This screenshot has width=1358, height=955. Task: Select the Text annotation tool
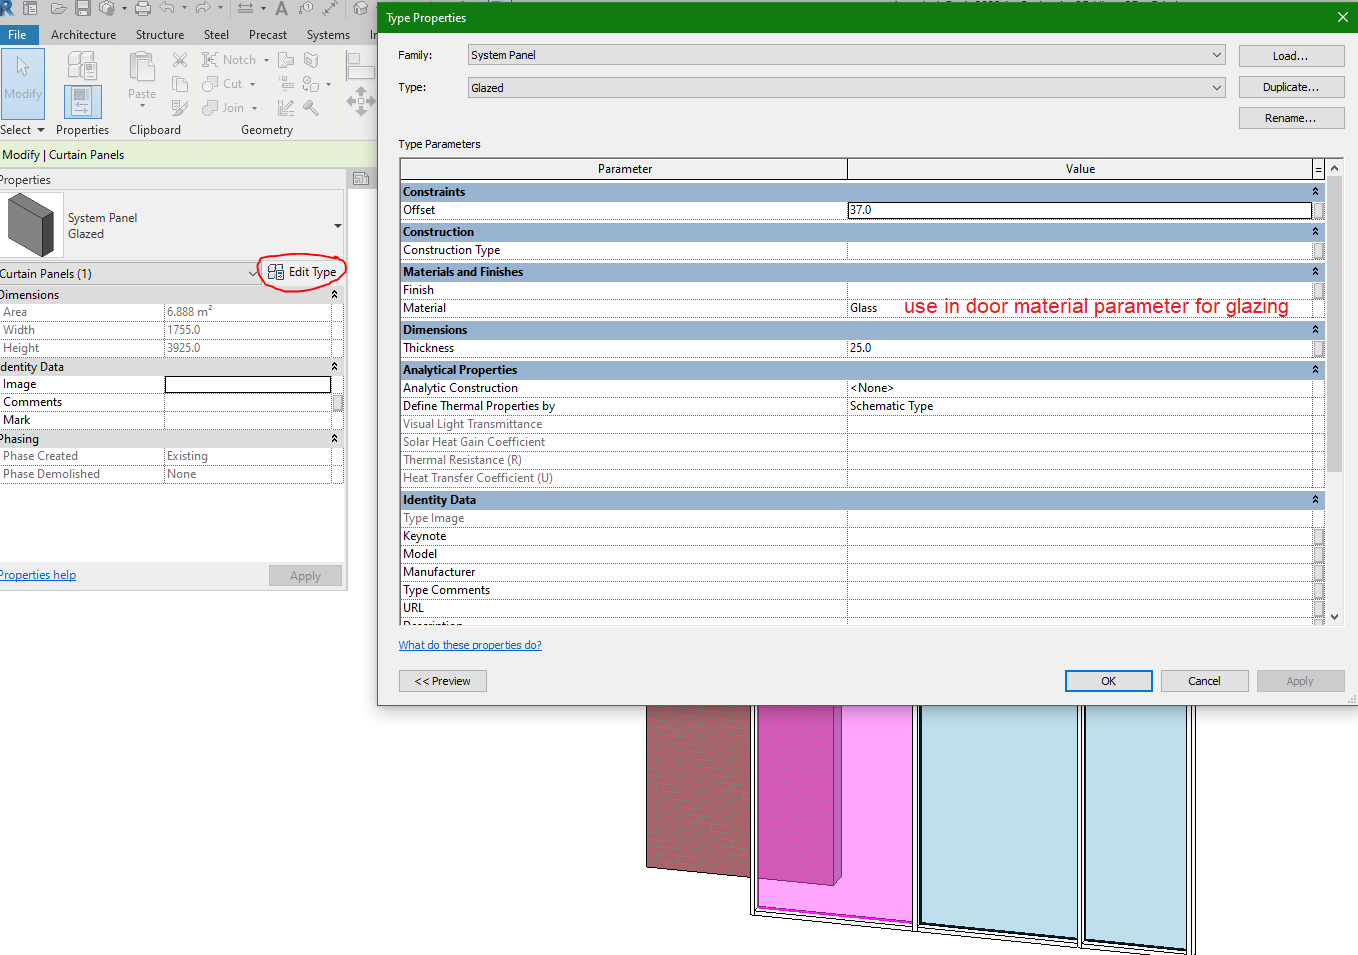pyautogui.click(x=281, y=9)
